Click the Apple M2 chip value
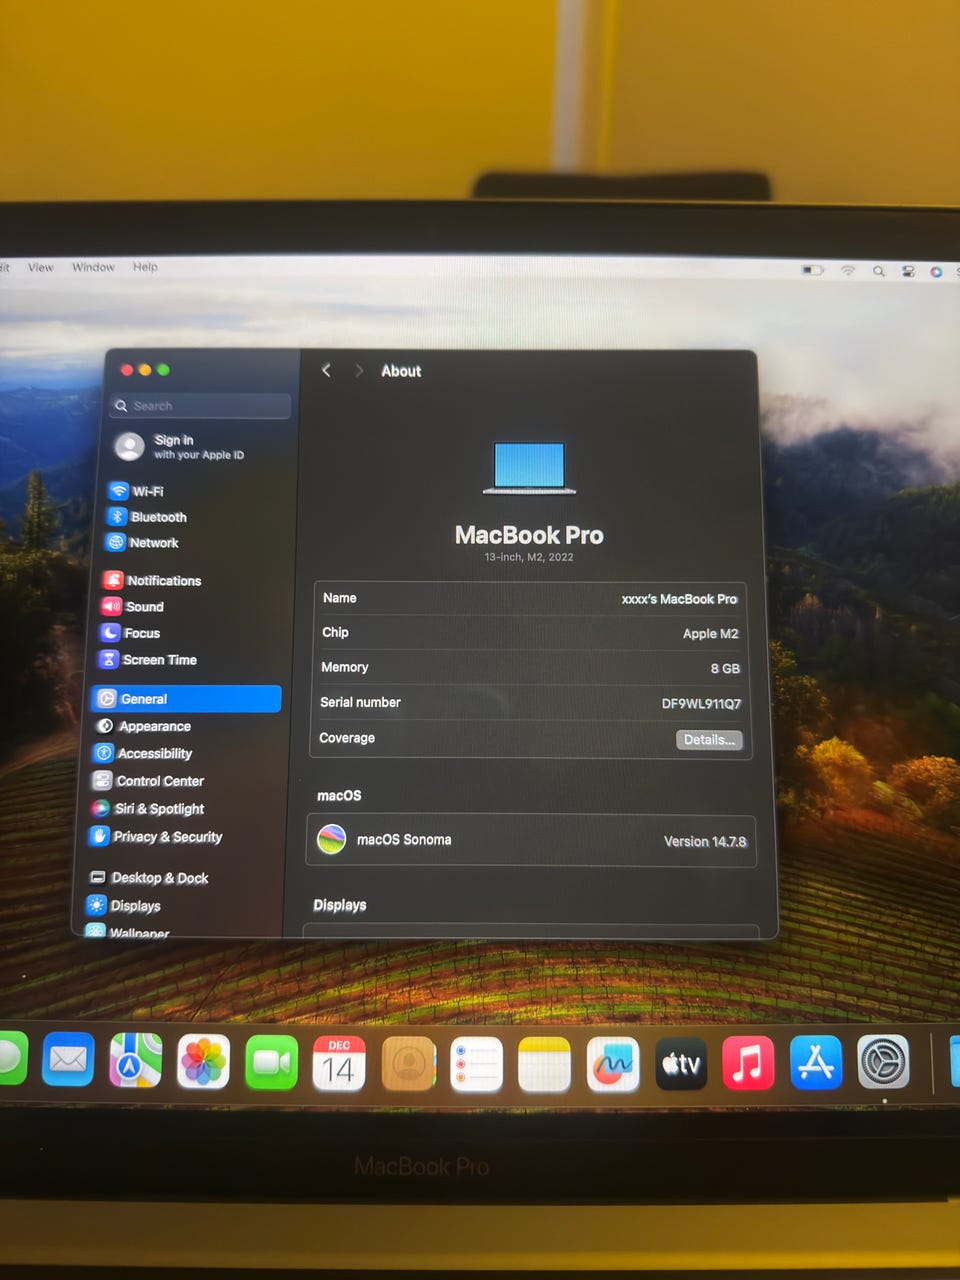Screen dimensions: 960x1280 tap(710, 634)
